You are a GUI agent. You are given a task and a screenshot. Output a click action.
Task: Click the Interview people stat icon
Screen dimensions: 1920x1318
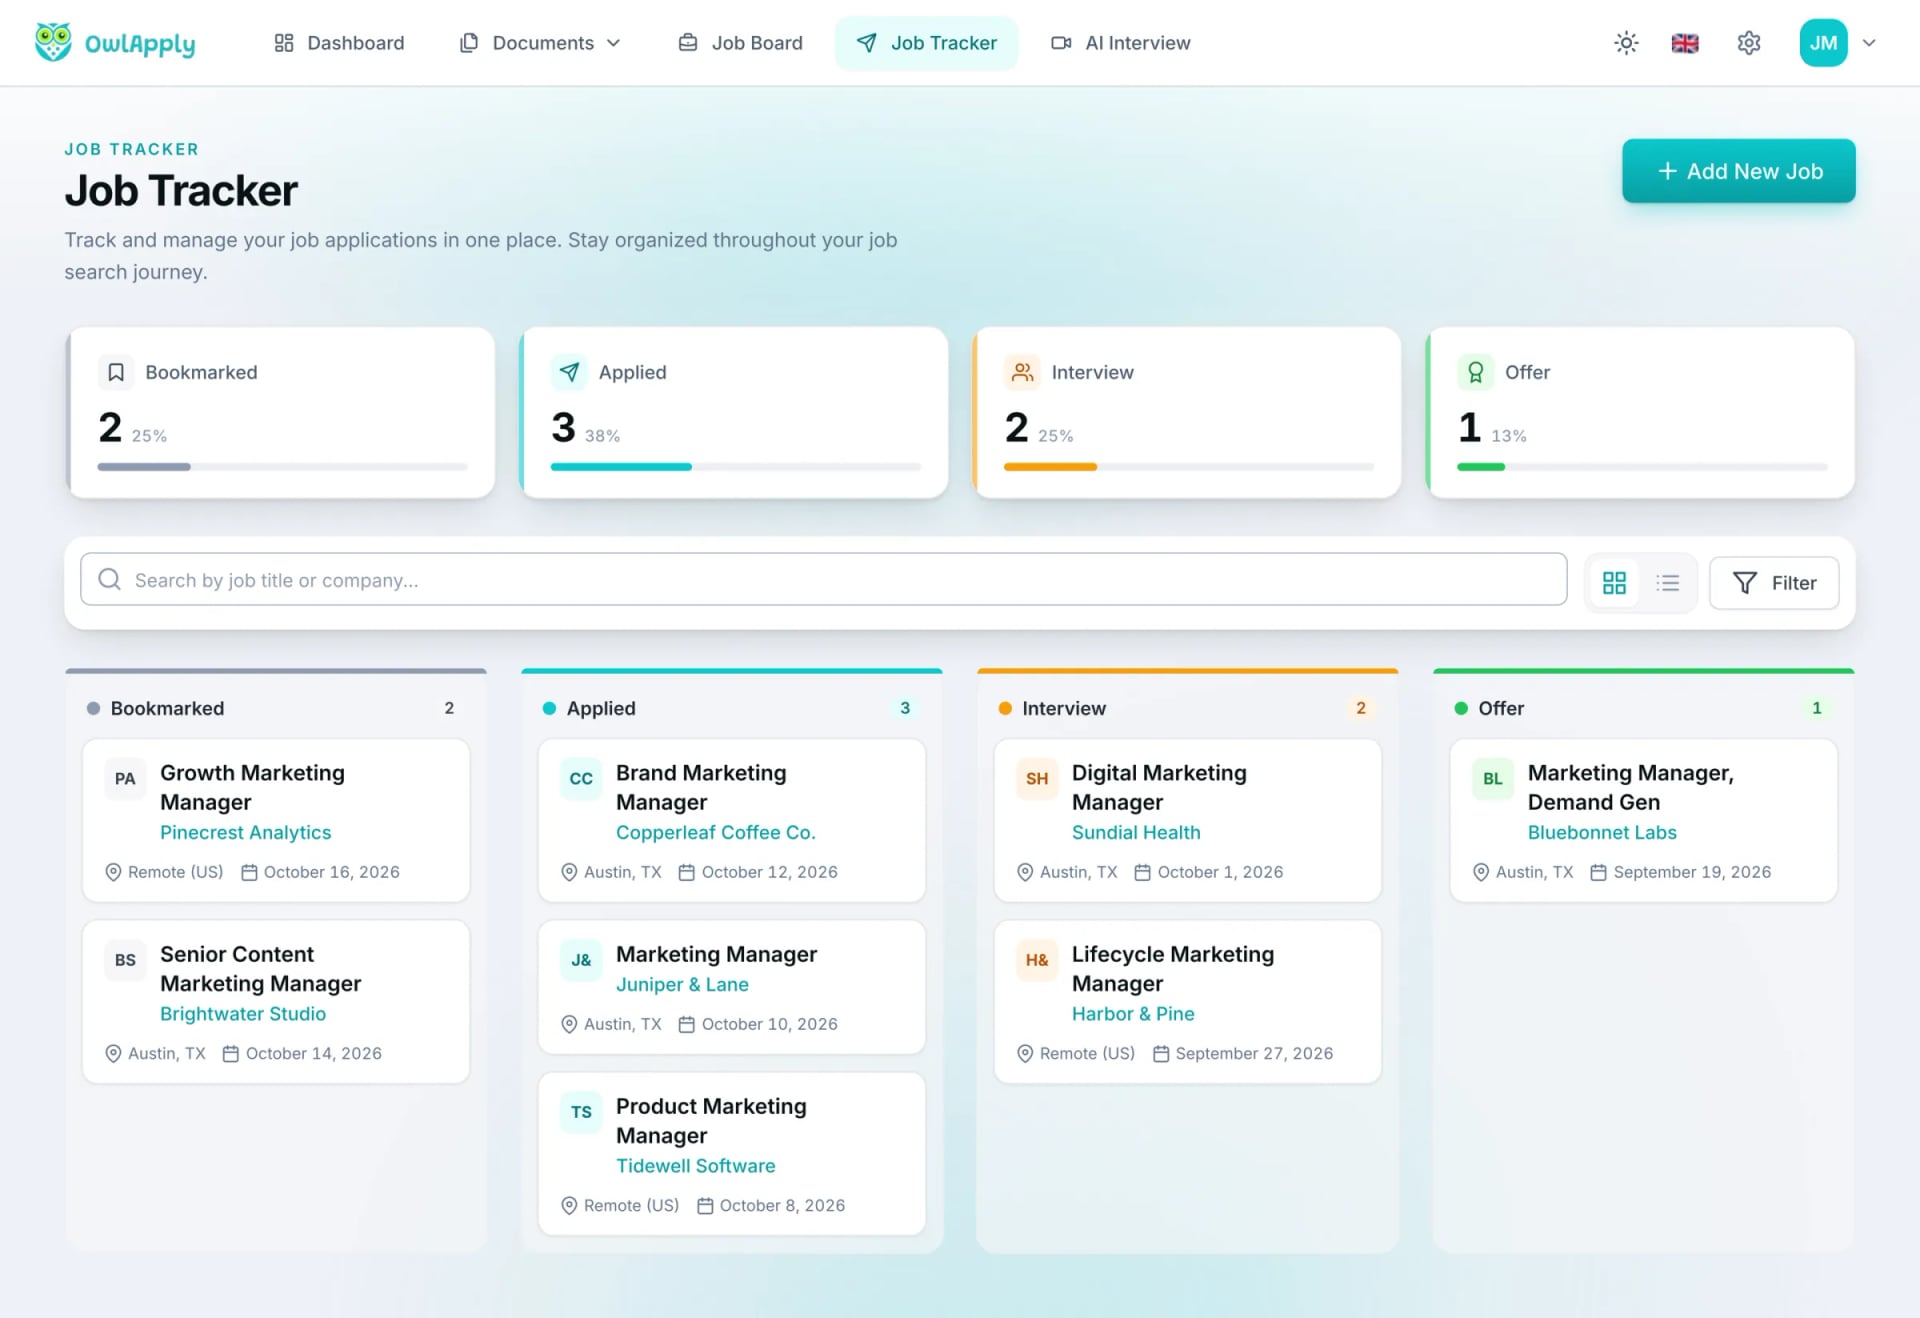point(1022,372)
